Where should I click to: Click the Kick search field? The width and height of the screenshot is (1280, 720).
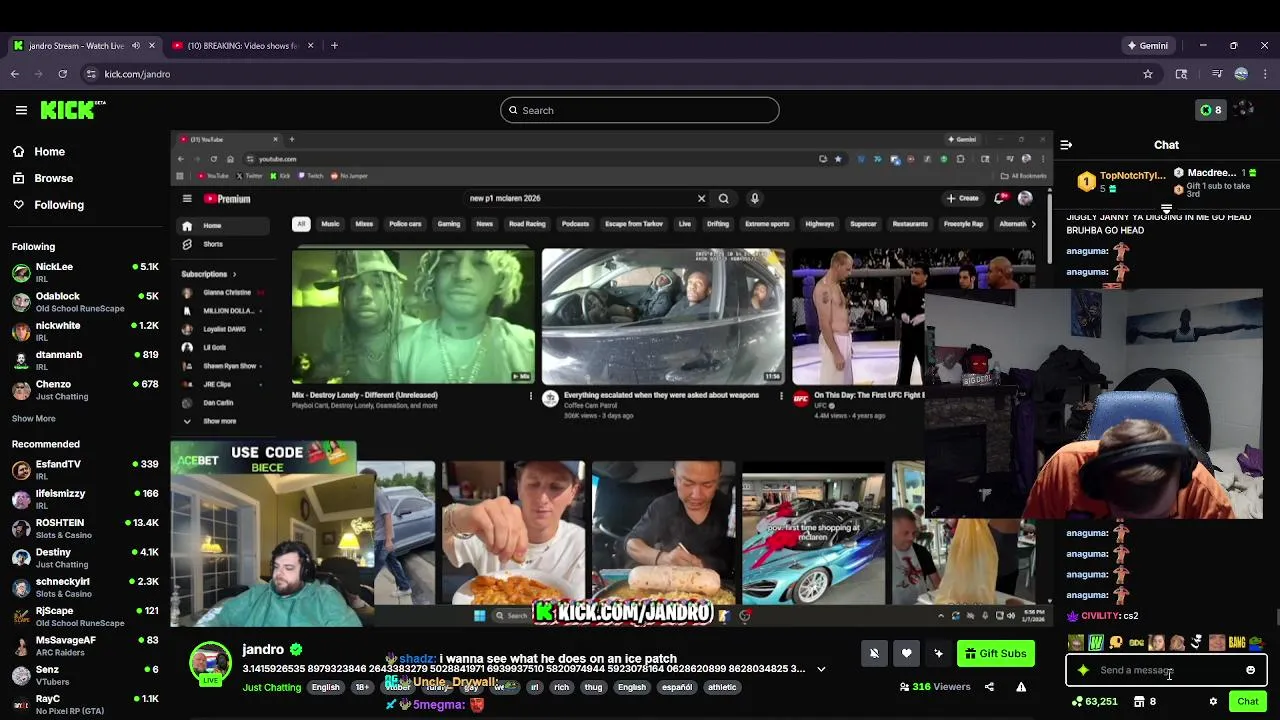pyautogui.click(x=640, y=110)
